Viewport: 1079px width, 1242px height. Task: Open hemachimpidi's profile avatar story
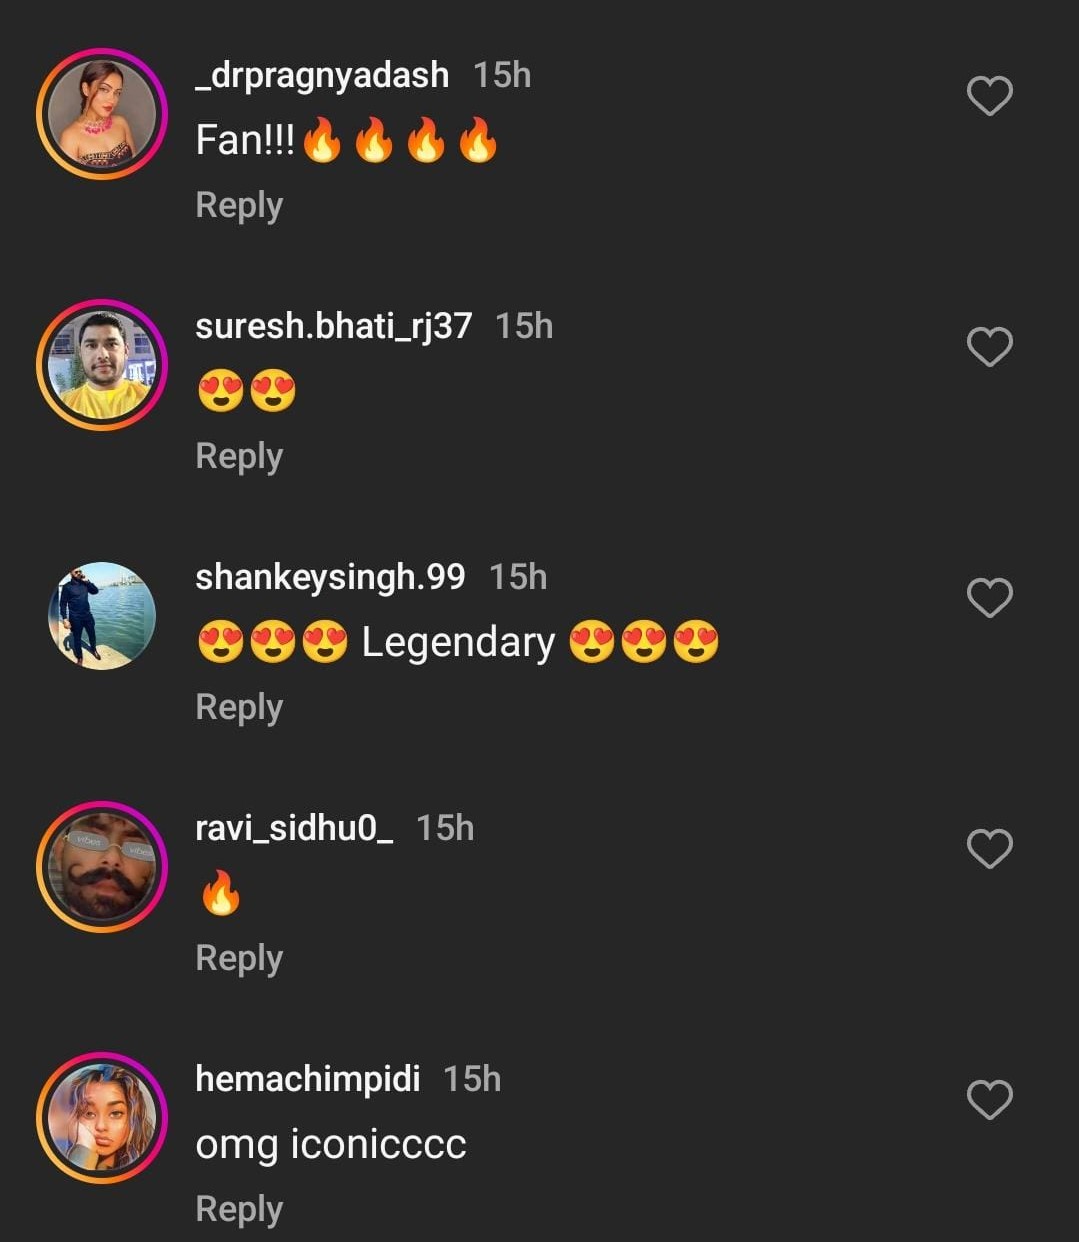[102, 1118]
